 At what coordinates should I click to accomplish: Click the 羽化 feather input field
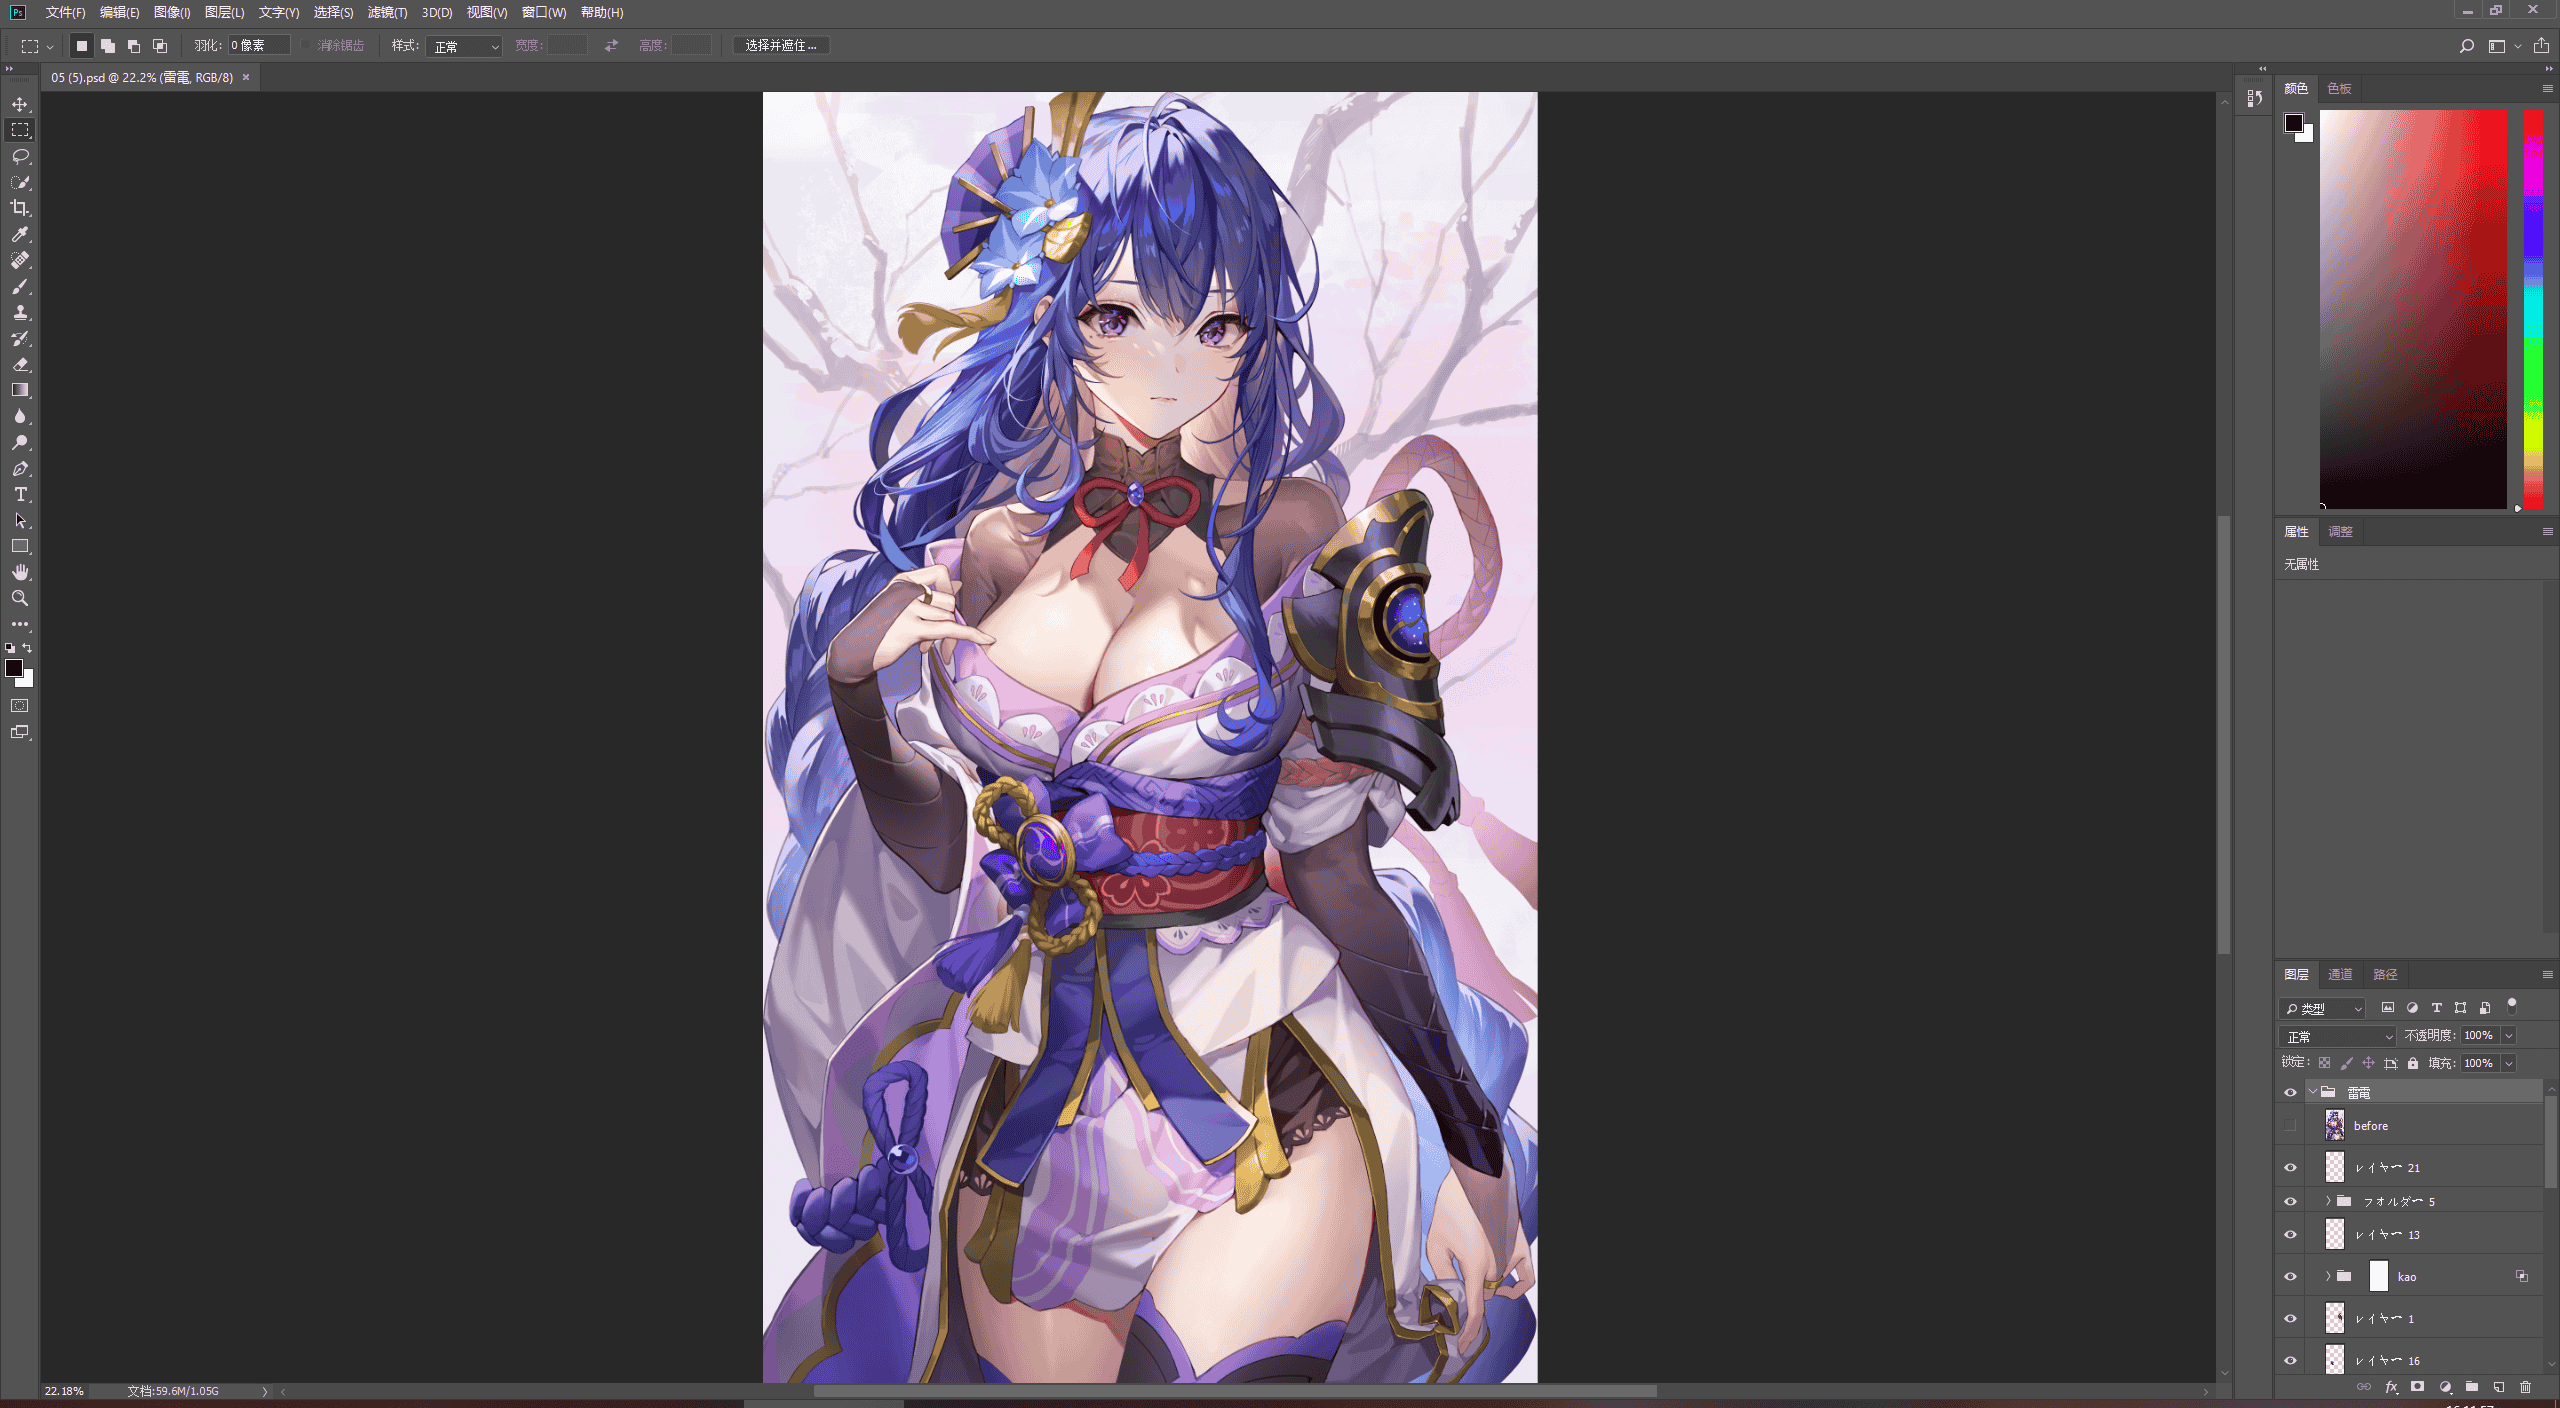pyautogui.click(x=259, y=46)
